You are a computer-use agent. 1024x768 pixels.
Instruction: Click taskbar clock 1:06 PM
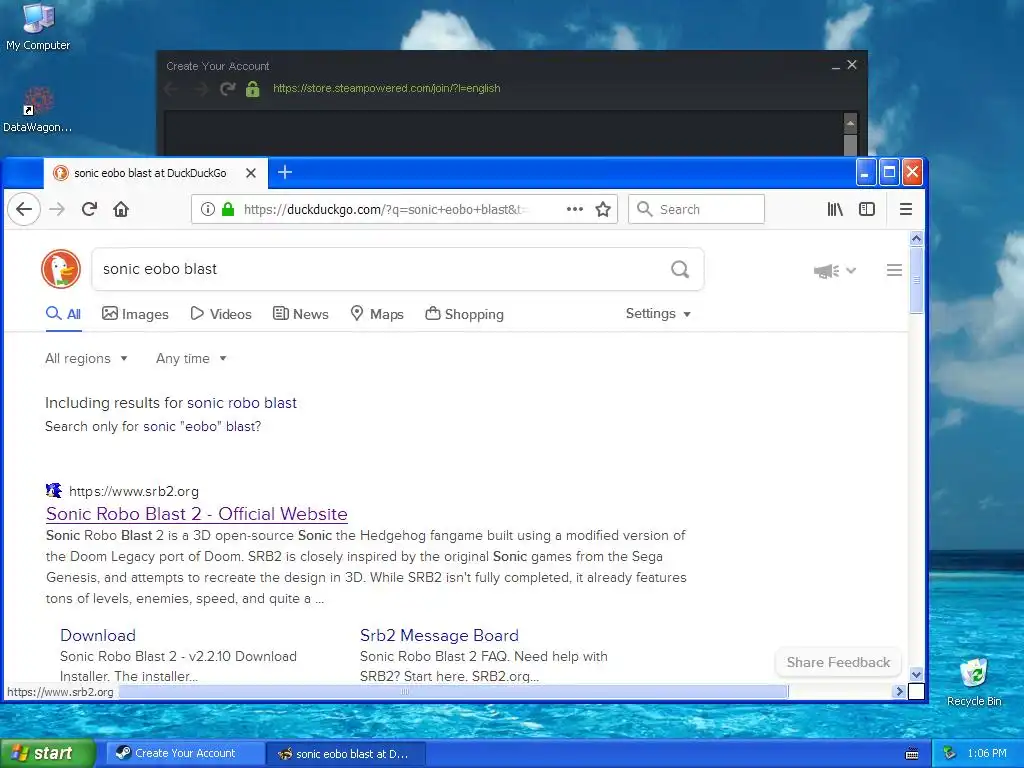[987, 754]
